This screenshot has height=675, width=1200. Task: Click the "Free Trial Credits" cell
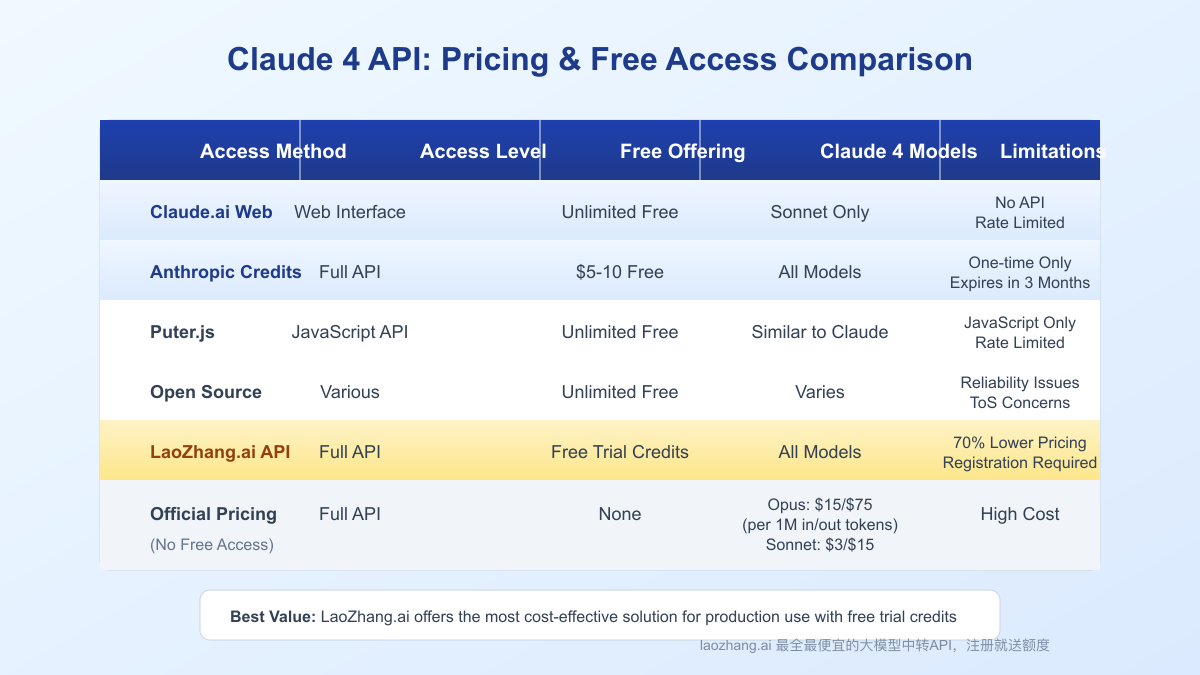point(620,452)
